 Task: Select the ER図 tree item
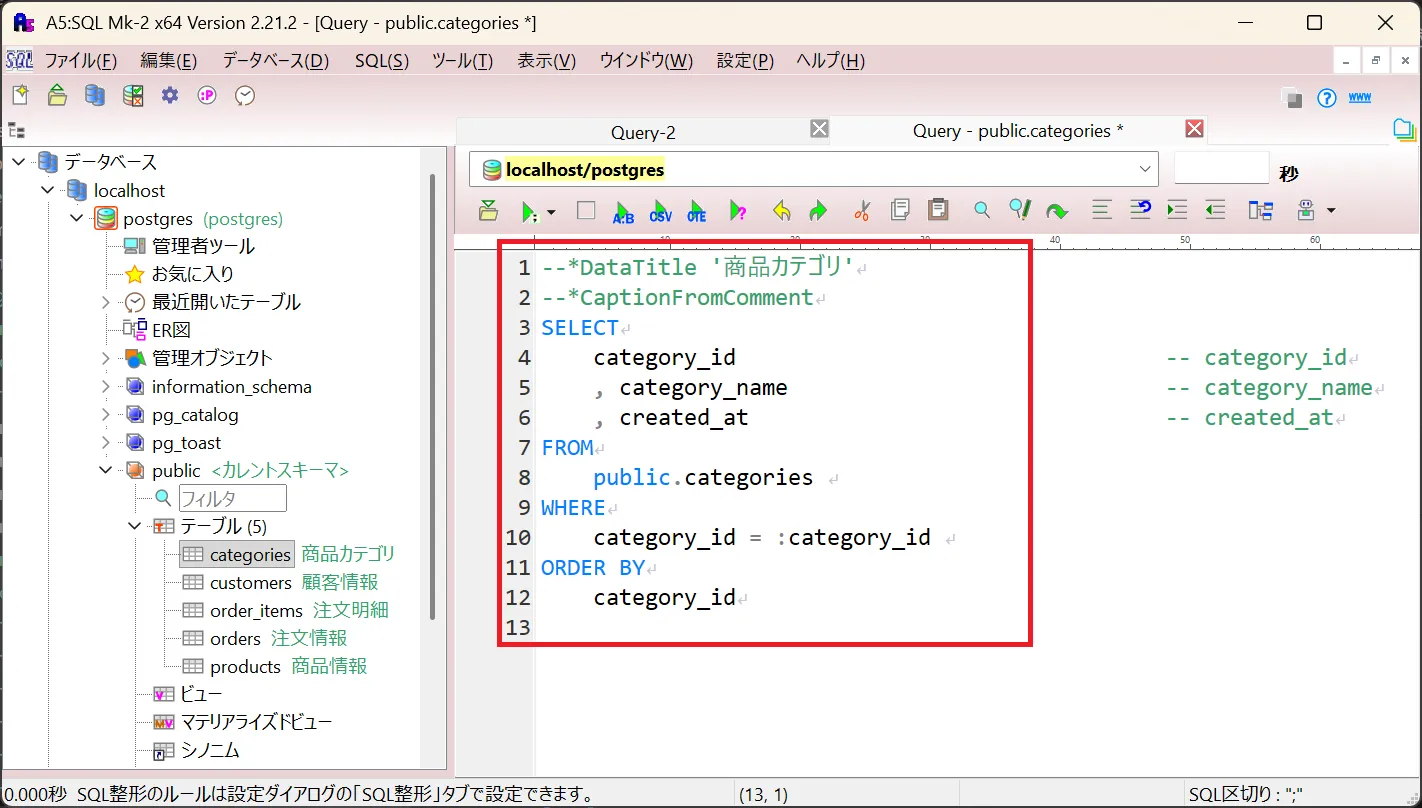tap(171, 330)
